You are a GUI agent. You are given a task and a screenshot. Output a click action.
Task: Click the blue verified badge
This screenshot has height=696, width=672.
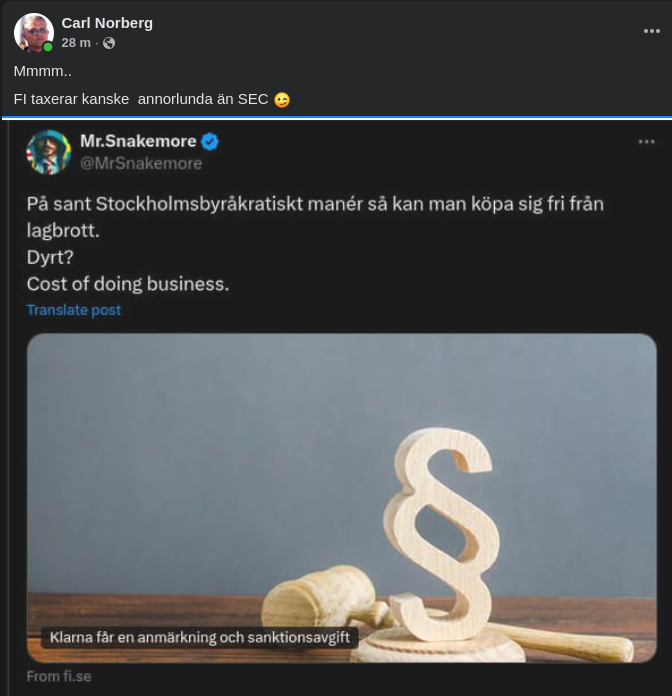coord(210,142)
